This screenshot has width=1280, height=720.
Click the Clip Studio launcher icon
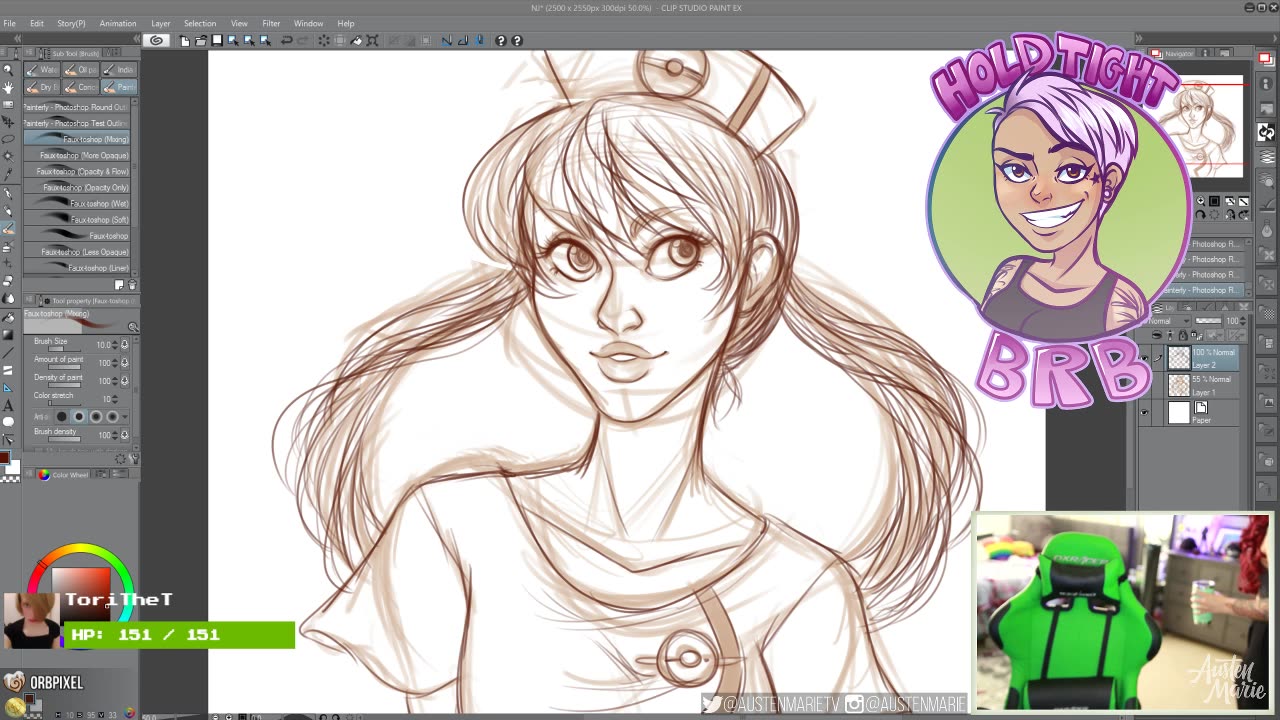[x=156, y=40]
